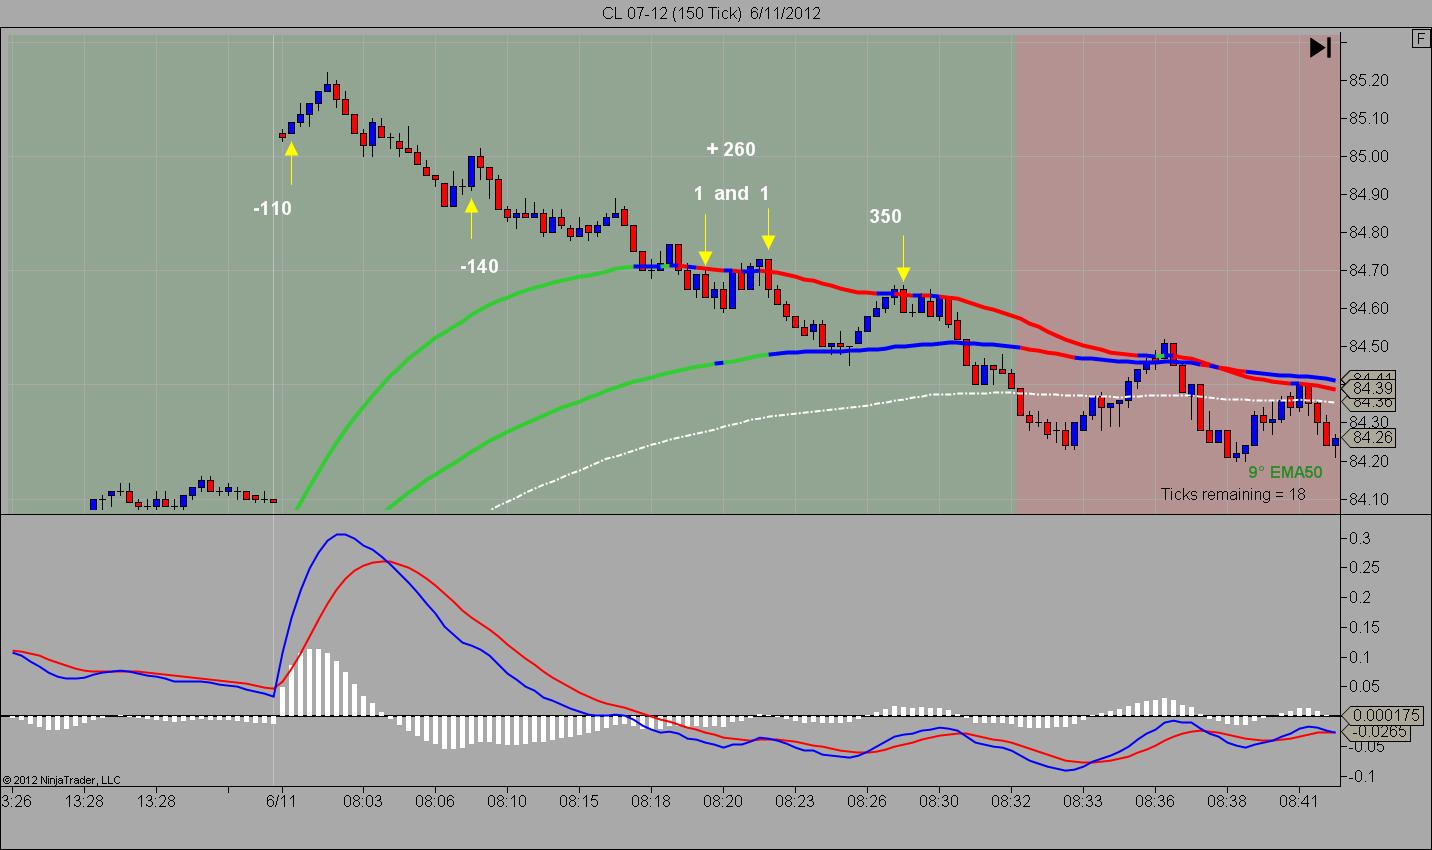Screen dimensions: 1432x850
Task: Click the -0.1 label on the MACD scale
Action: point(1362,776)
